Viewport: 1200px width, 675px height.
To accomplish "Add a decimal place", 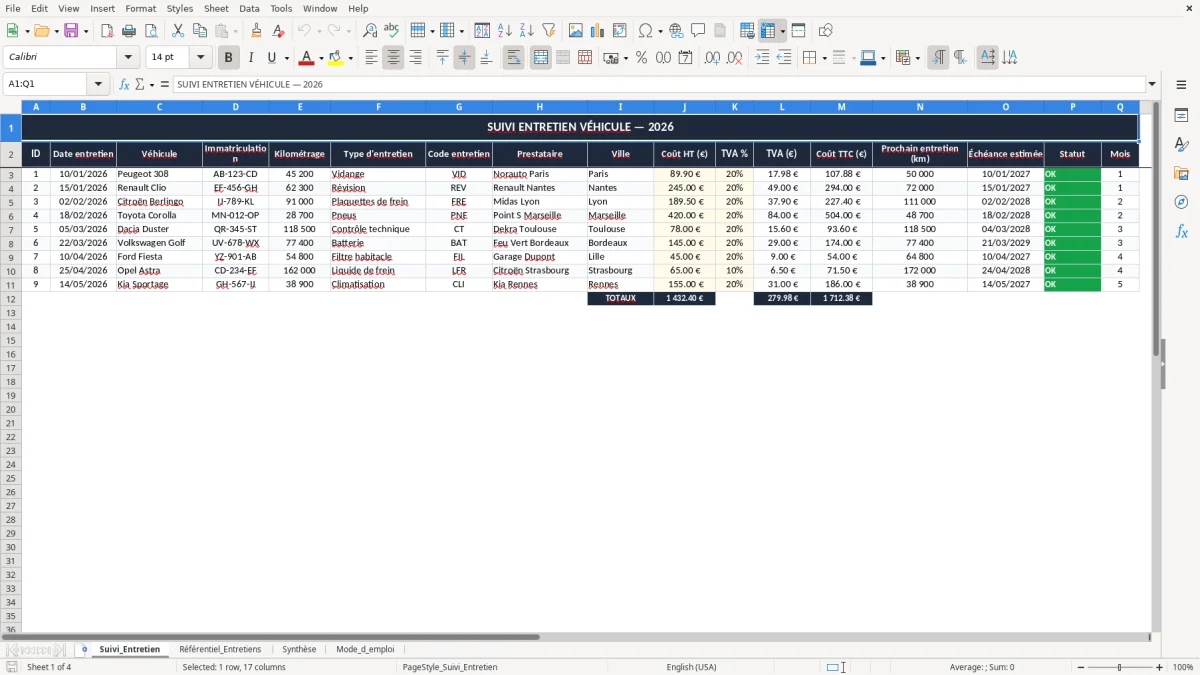I will tap(714, 58).
